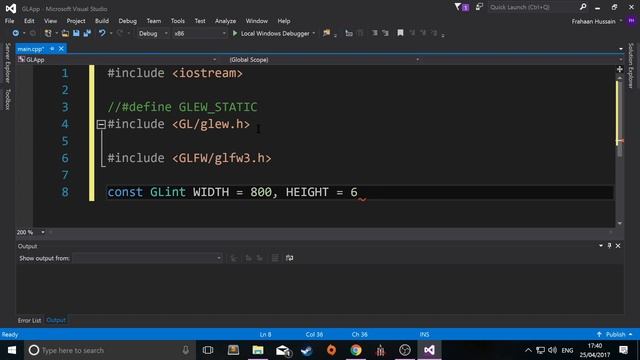Click the vertical editor scrollbar thumb
640x360 pixels.
pyautogui.click(x=620, y=118)
